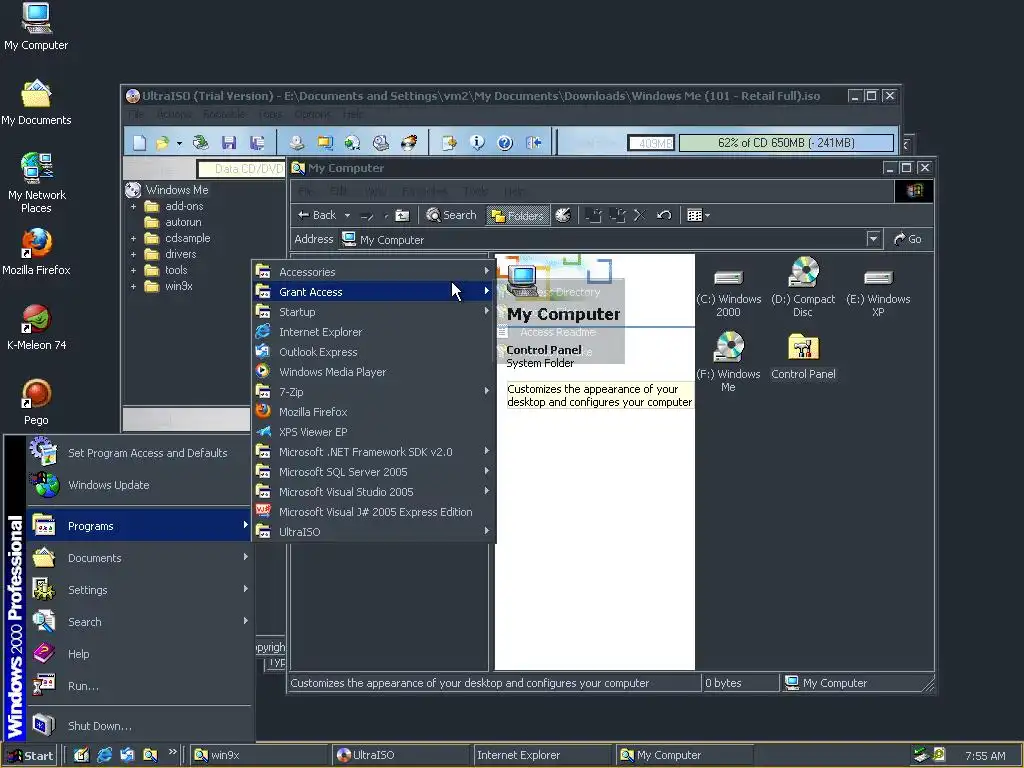Click the blue Information icon in UltraISO toolbar

[x=477, y=142]
